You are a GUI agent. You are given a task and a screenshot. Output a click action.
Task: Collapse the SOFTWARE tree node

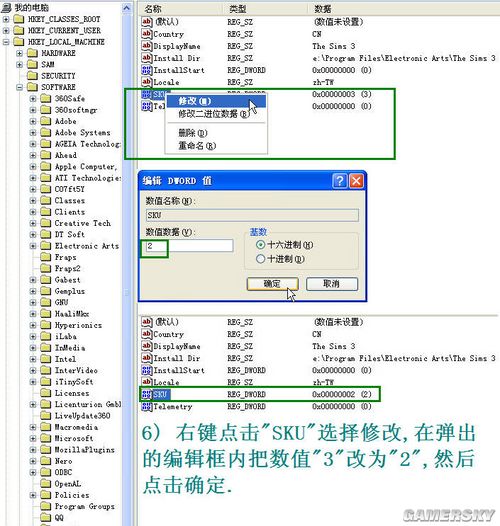(x=19, y=87)
